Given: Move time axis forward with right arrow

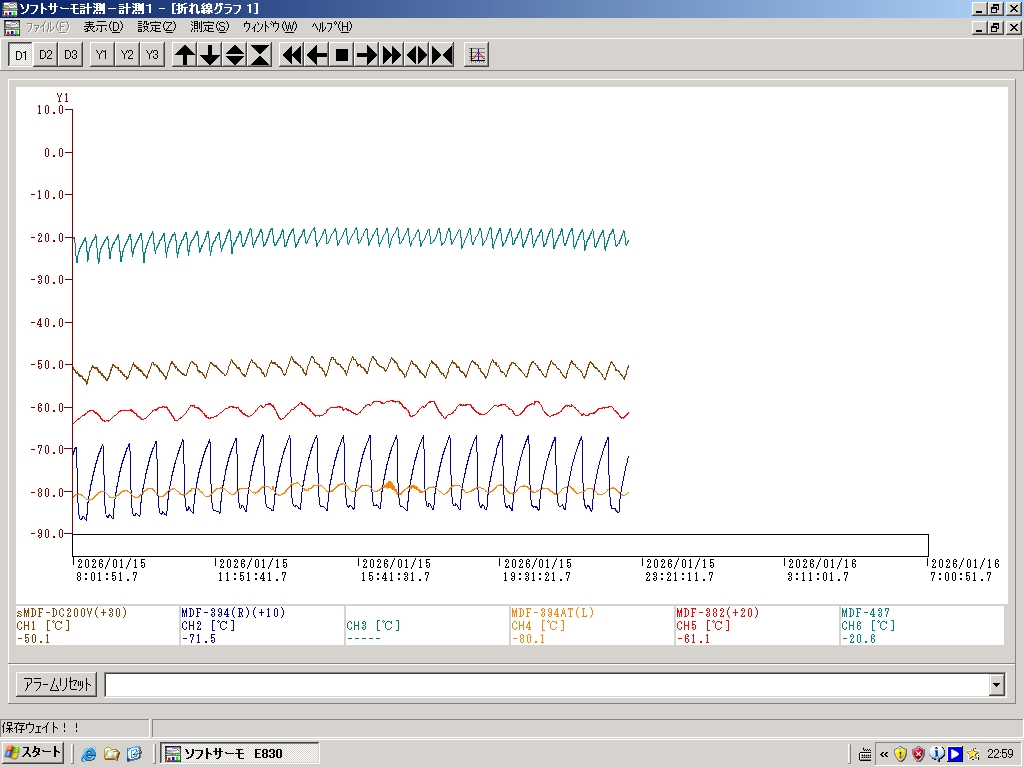Looking at the screenshot, I should coord(367,55).
